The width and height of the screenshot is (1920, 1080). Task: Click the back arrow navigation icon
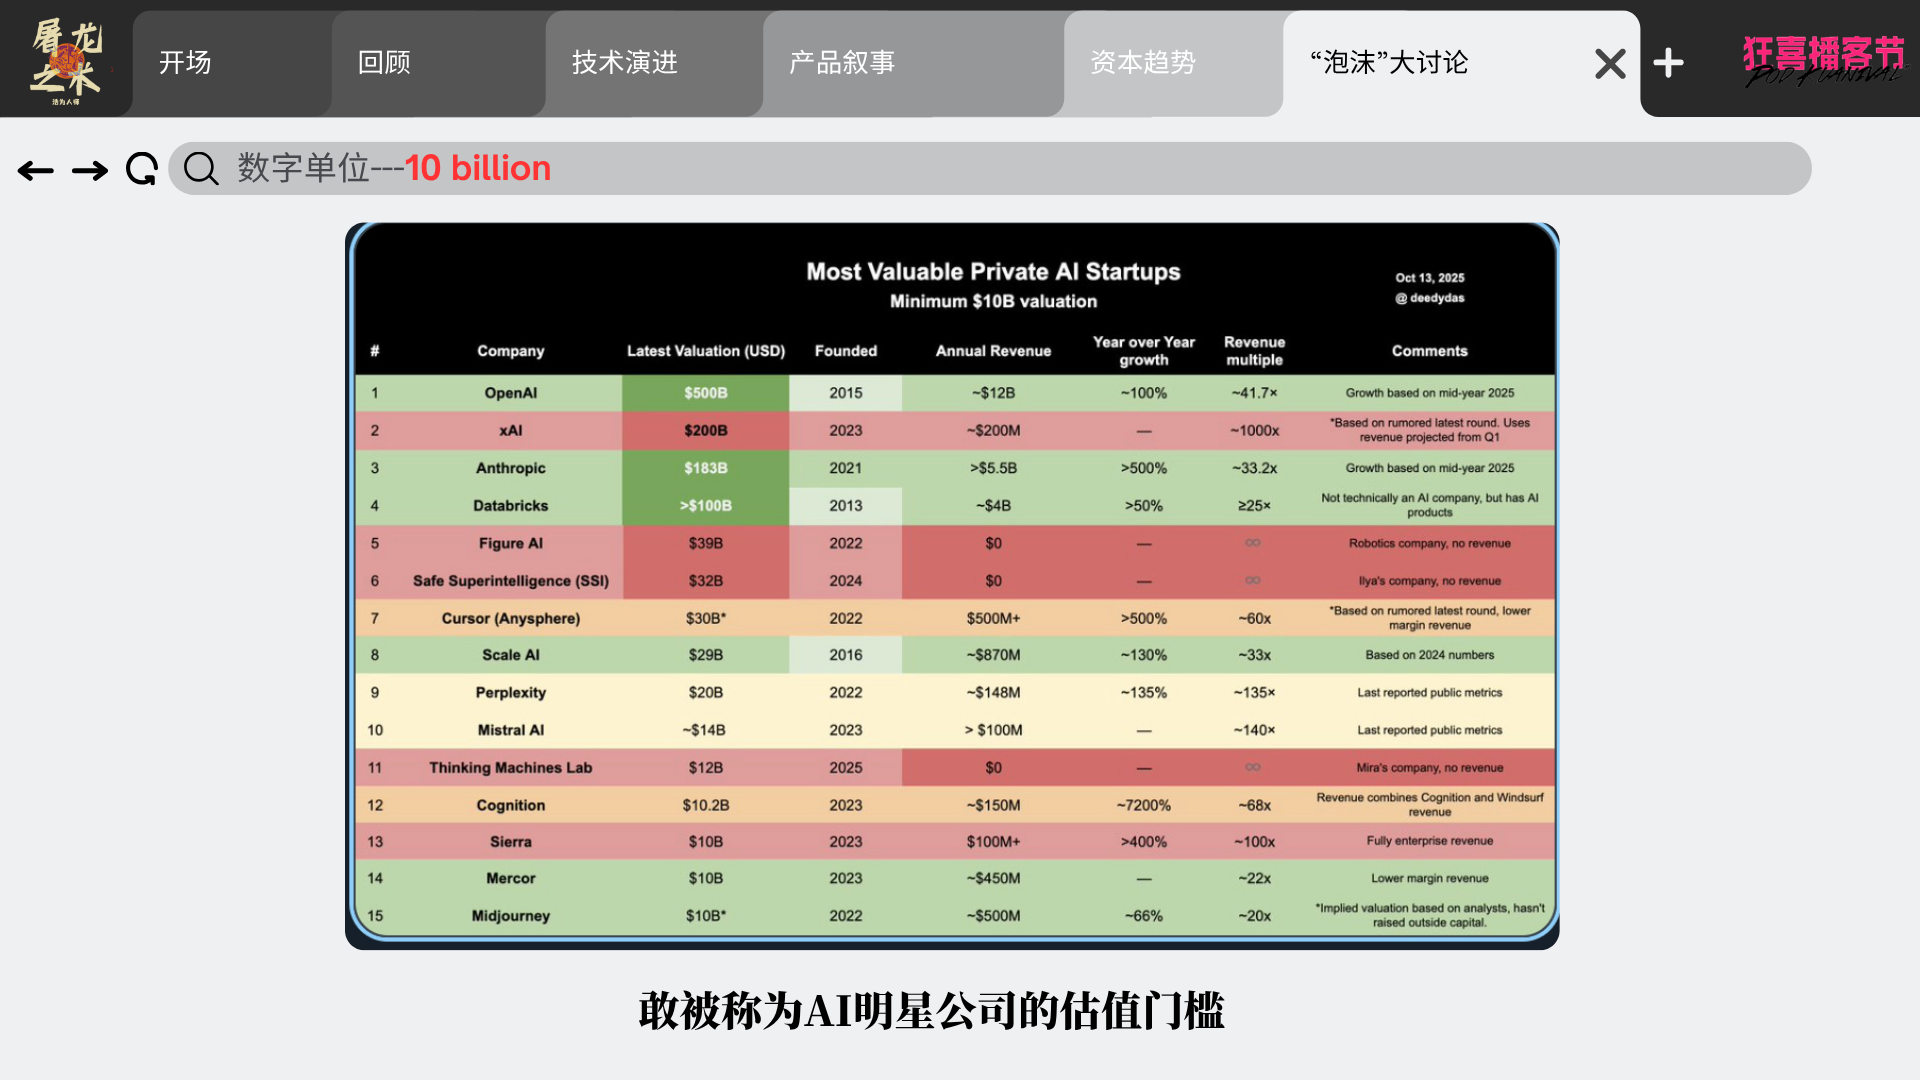point(36,171)
